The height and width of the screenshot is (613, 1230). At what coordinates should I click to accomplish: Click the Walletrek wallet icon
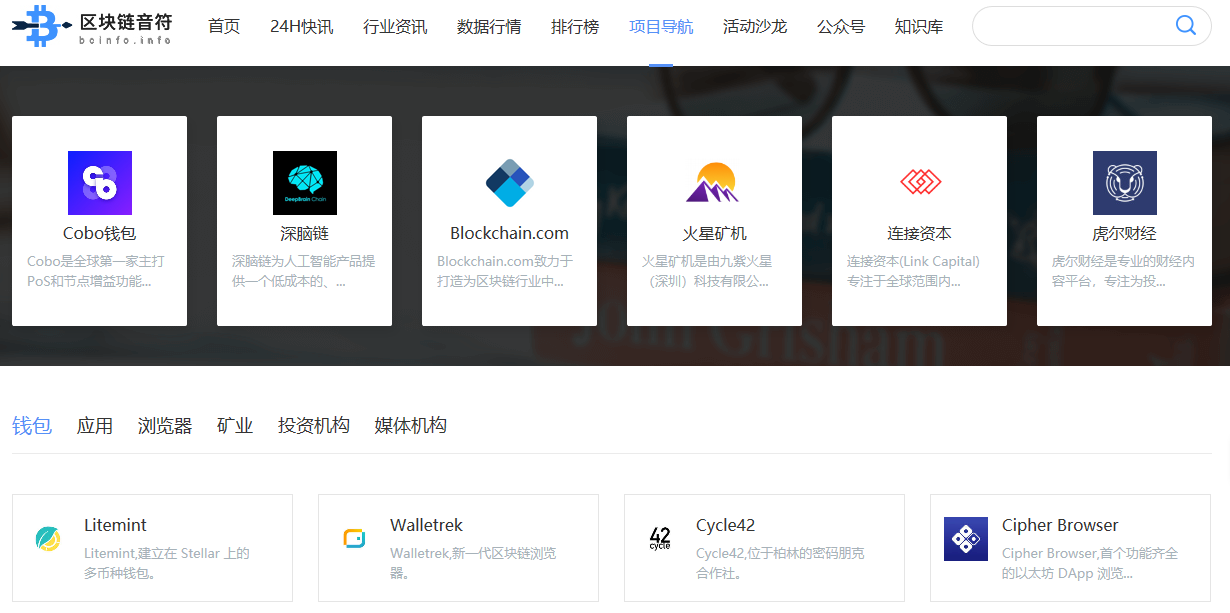coord(354,539)
